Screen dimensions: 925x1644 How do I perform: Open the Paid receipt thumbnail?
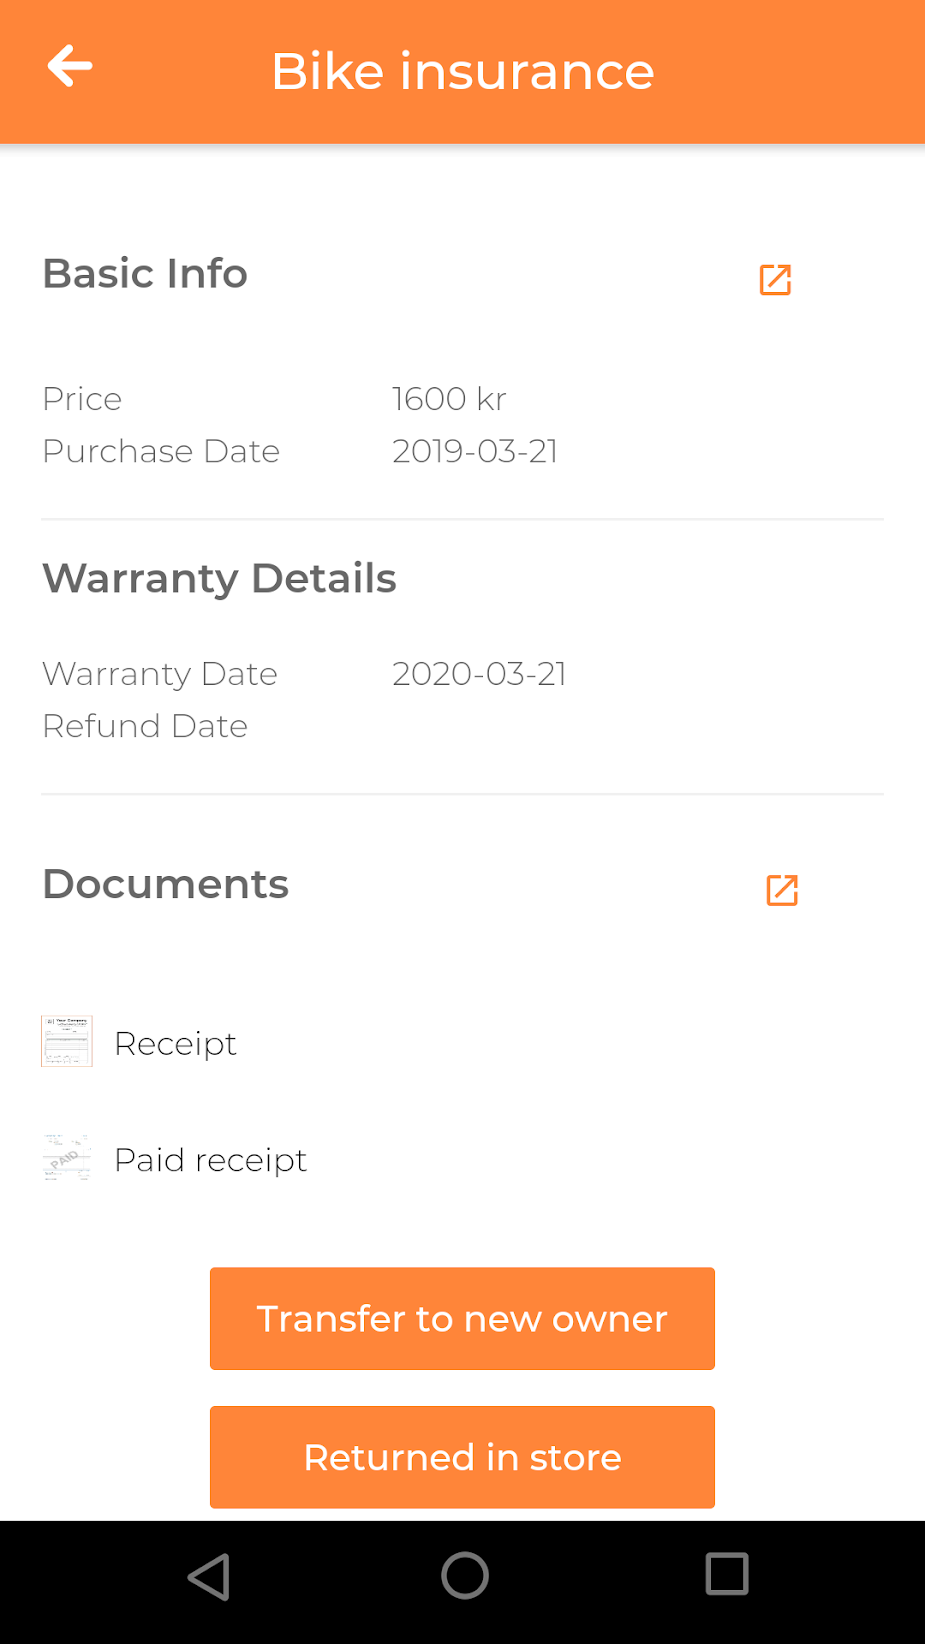[x=67, y=1158]
